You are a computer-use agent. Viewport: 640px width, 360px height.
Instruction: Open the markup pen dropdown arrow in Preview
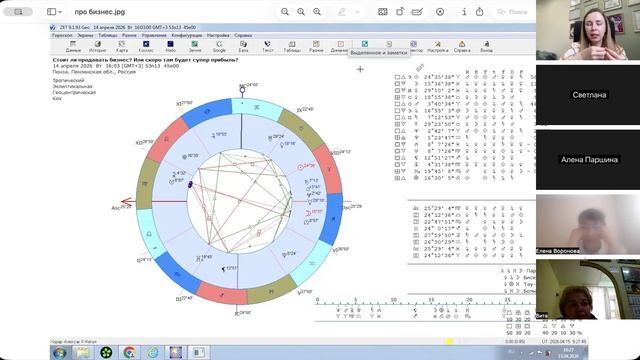click(358, 12)
